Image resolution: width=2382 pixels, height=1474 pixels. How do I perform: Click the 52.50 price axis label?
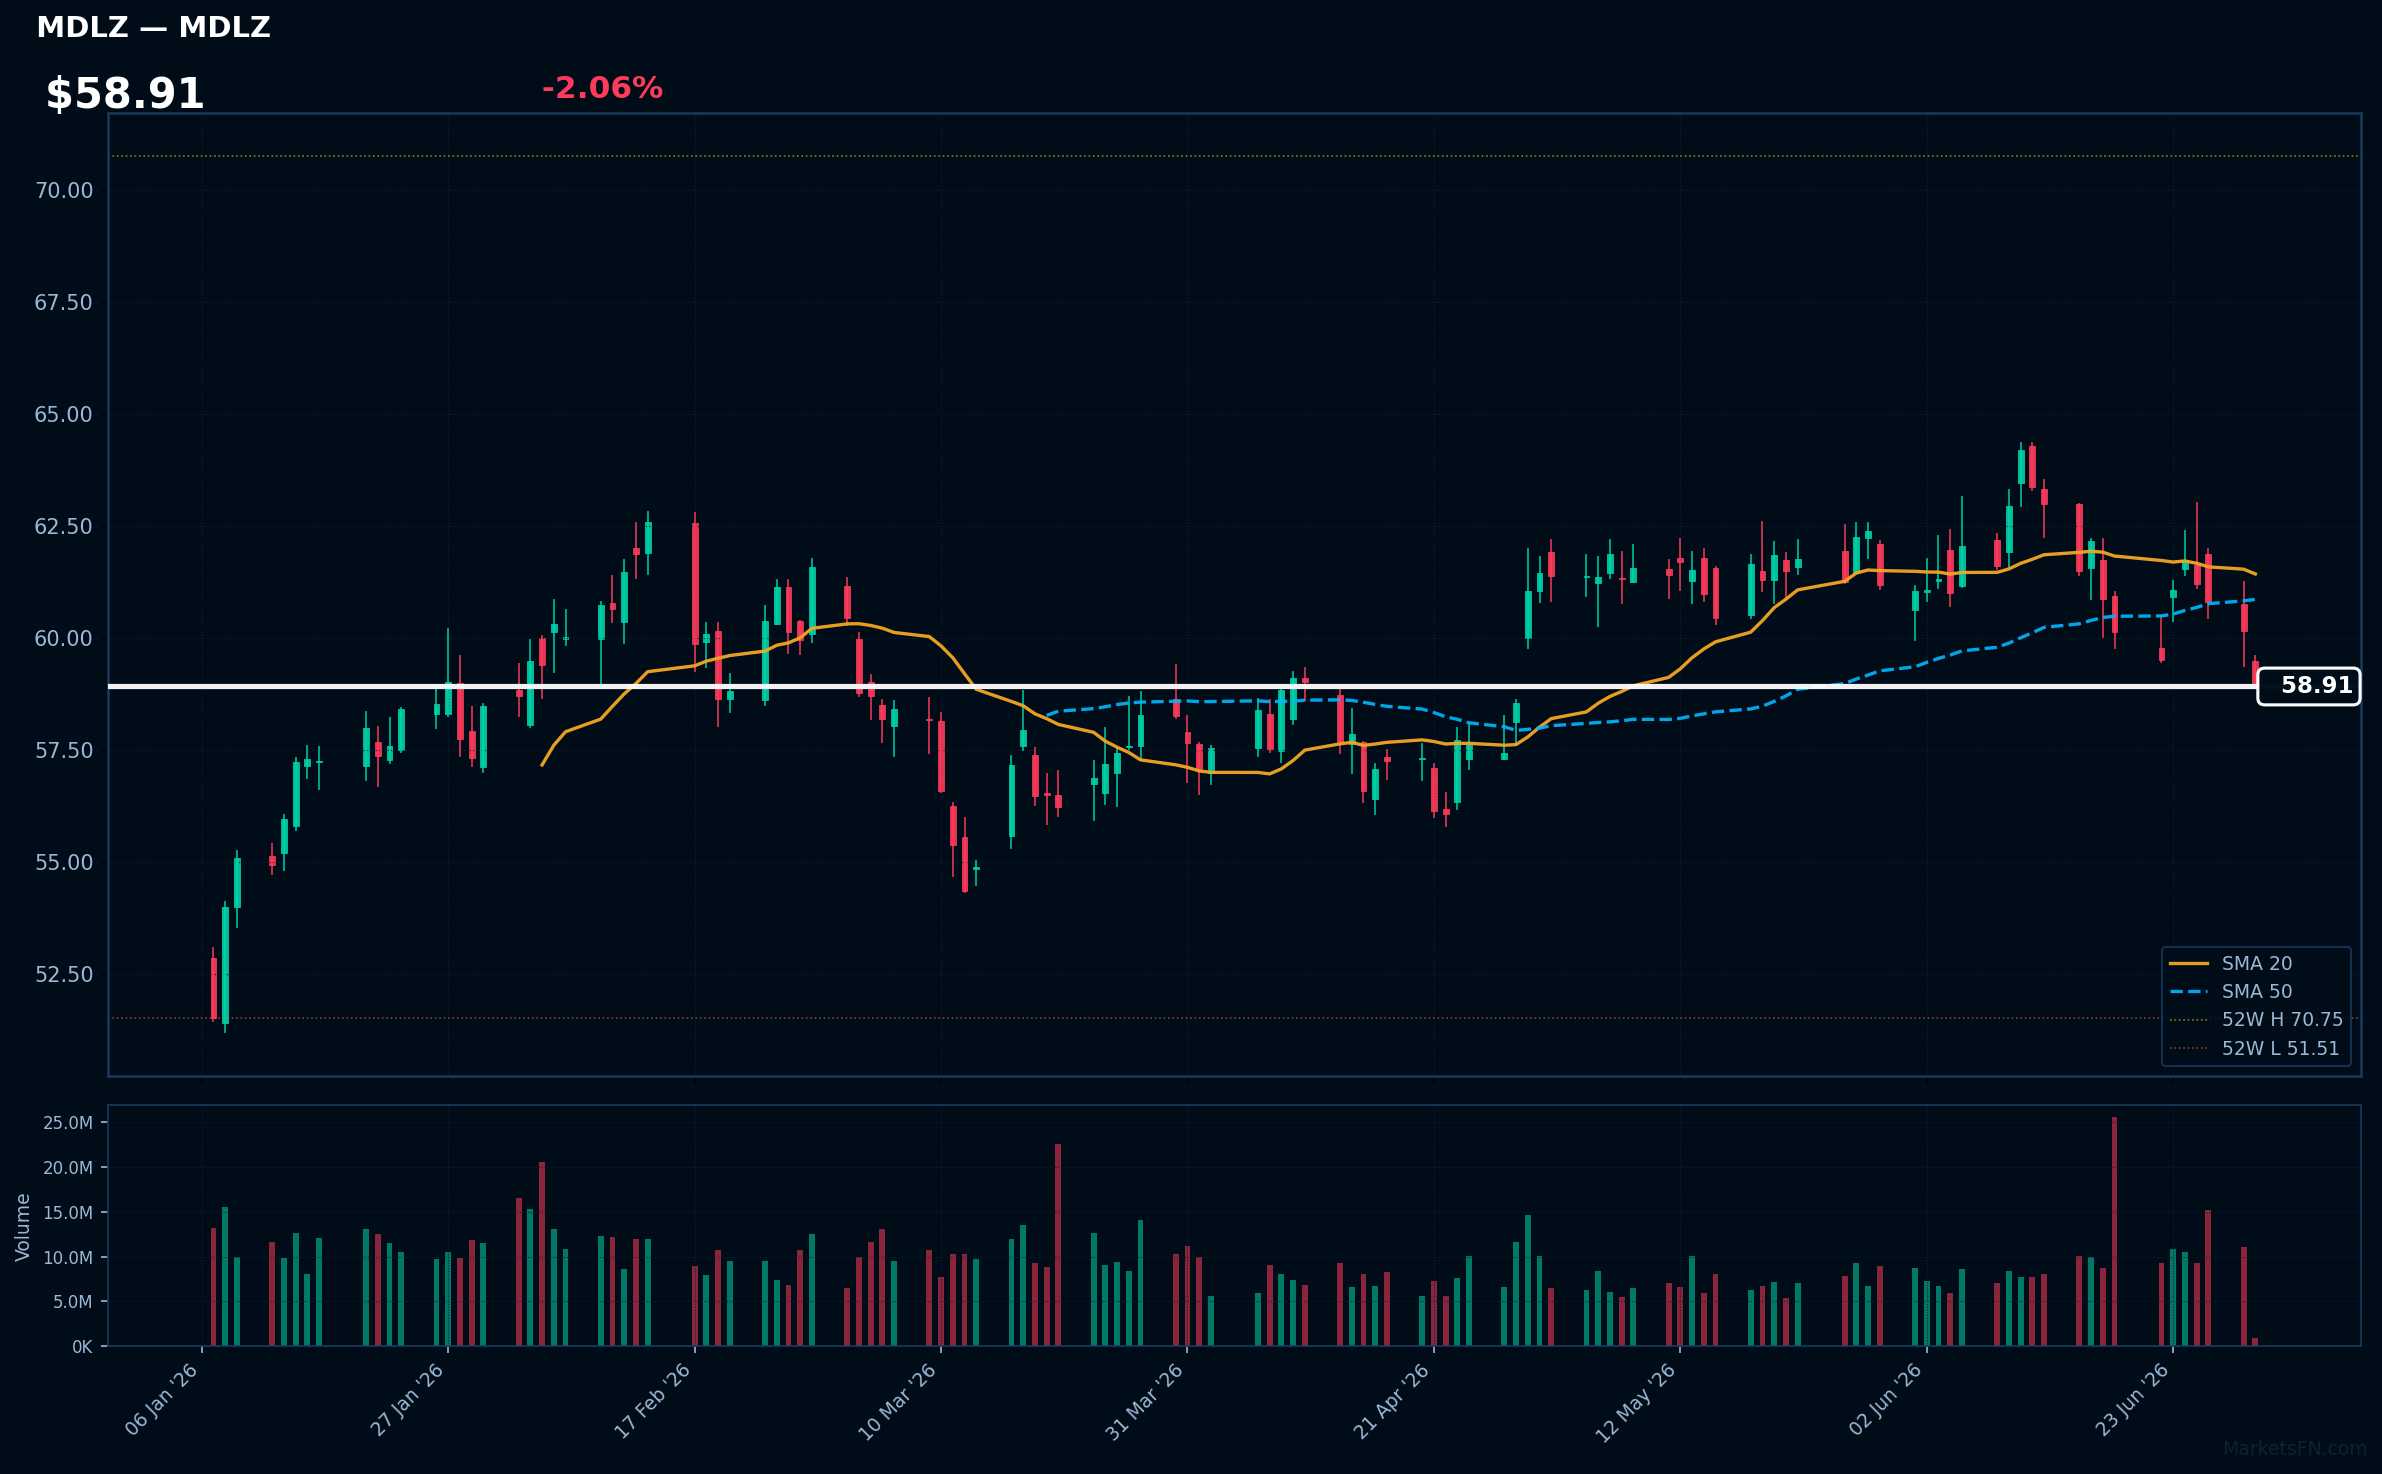point(63,974)
